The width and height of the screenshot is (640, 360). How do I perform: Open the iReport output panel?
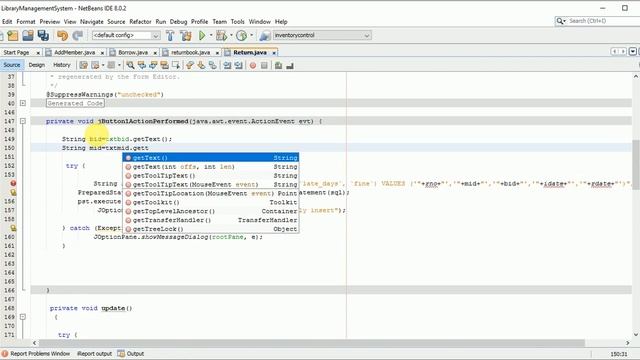[94, 354]
